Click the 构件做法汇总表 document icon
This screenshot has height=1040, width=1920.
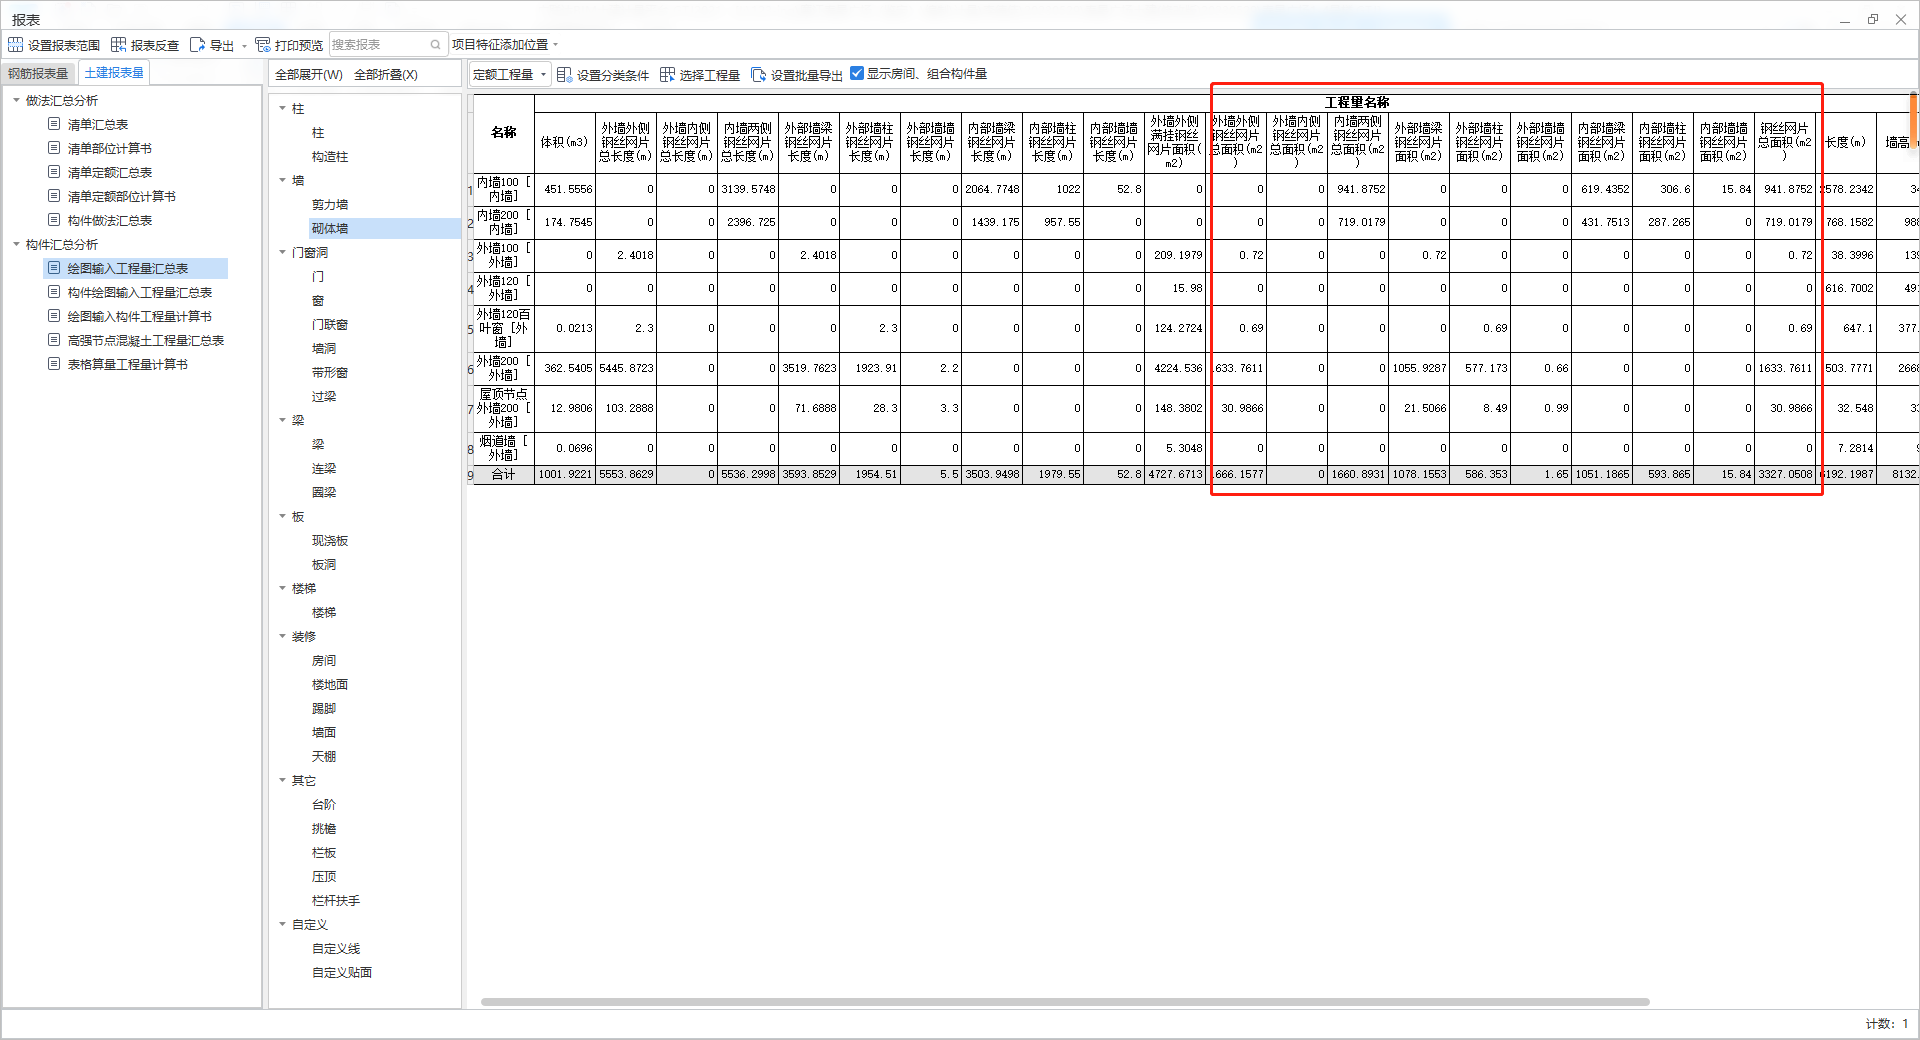point(54,220)
